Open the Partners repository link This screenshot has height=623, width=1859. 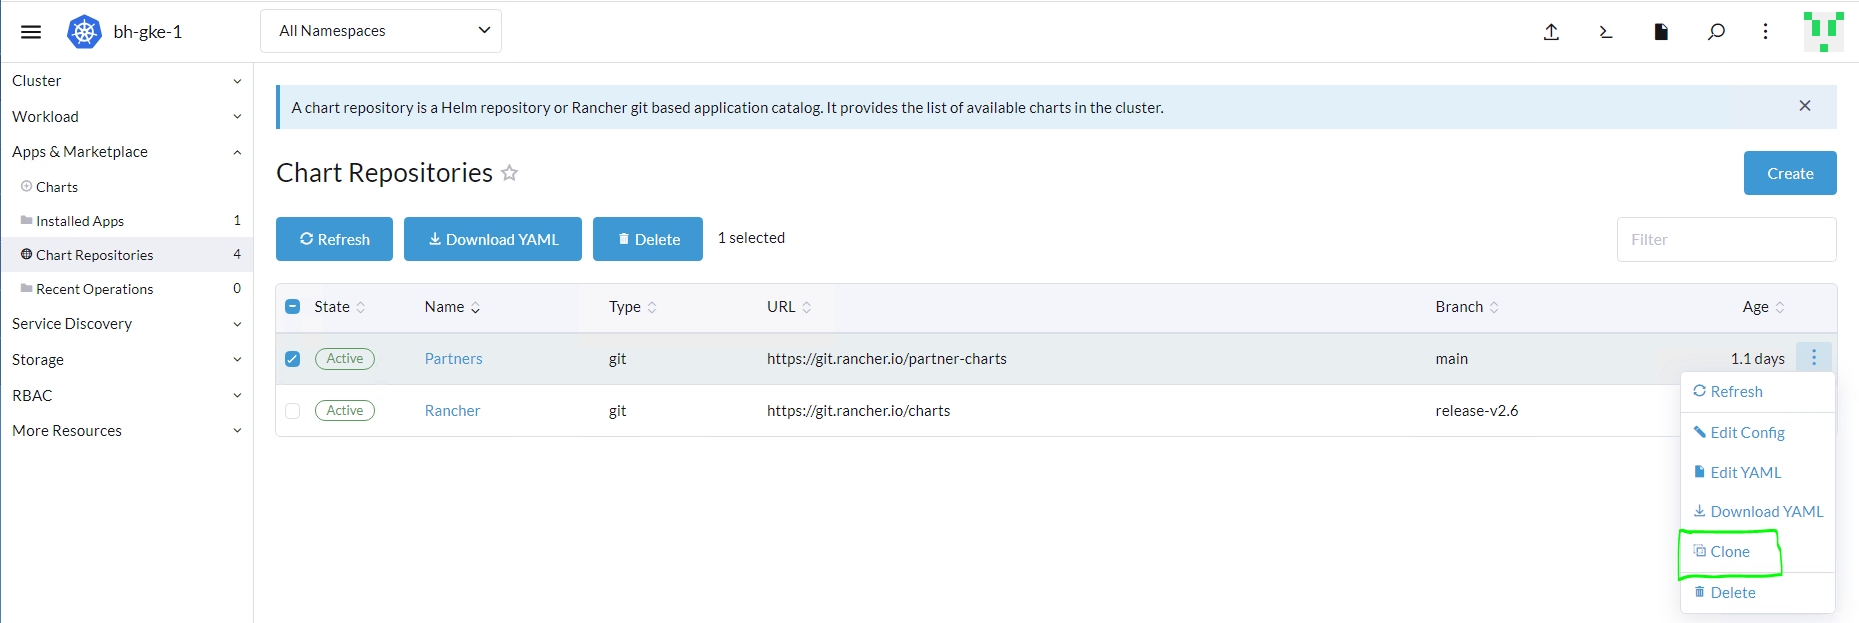(x=453, y=359)
